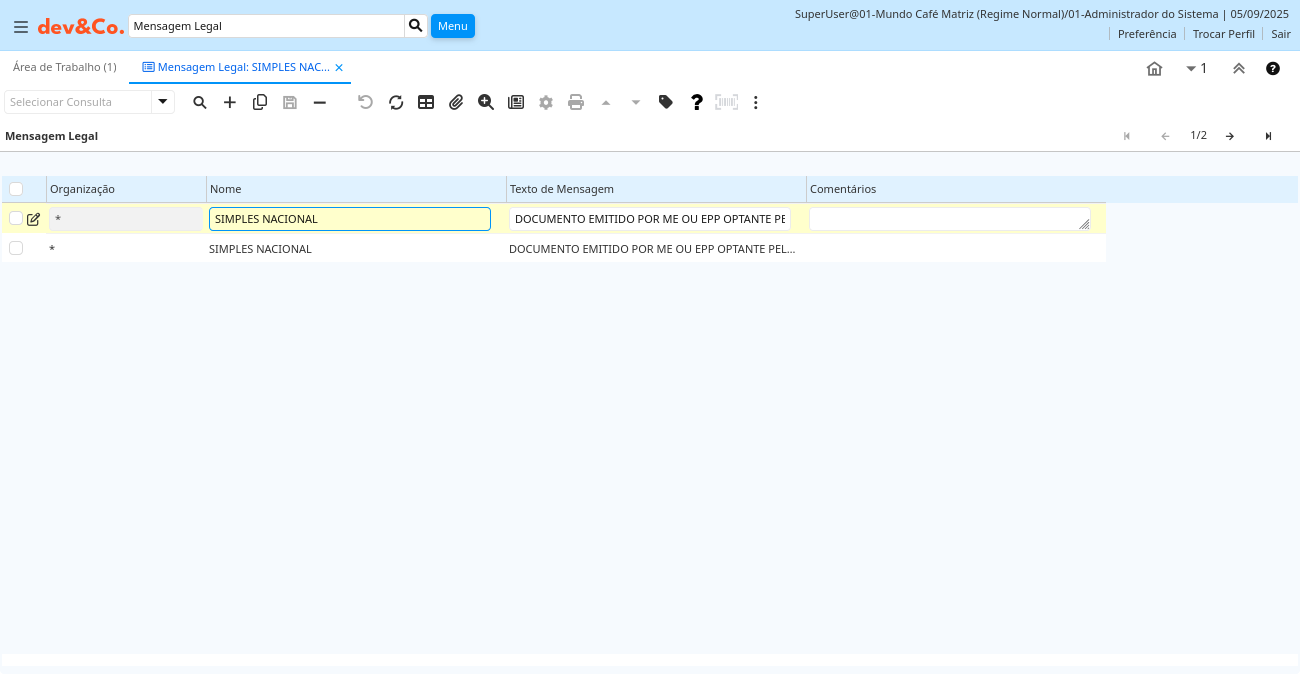1300x674 pixels.
Task: Open the hamburger menu icon
Action: click(x=20, y=26)
